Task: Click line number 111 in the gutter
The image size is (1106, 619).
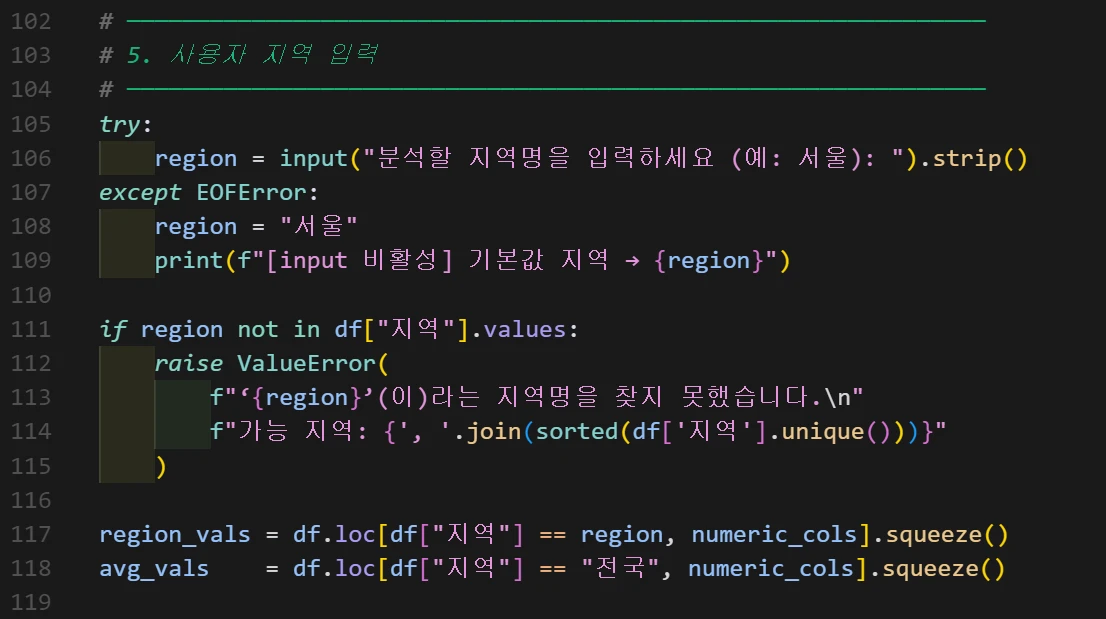Action: (x=31, y=329)
